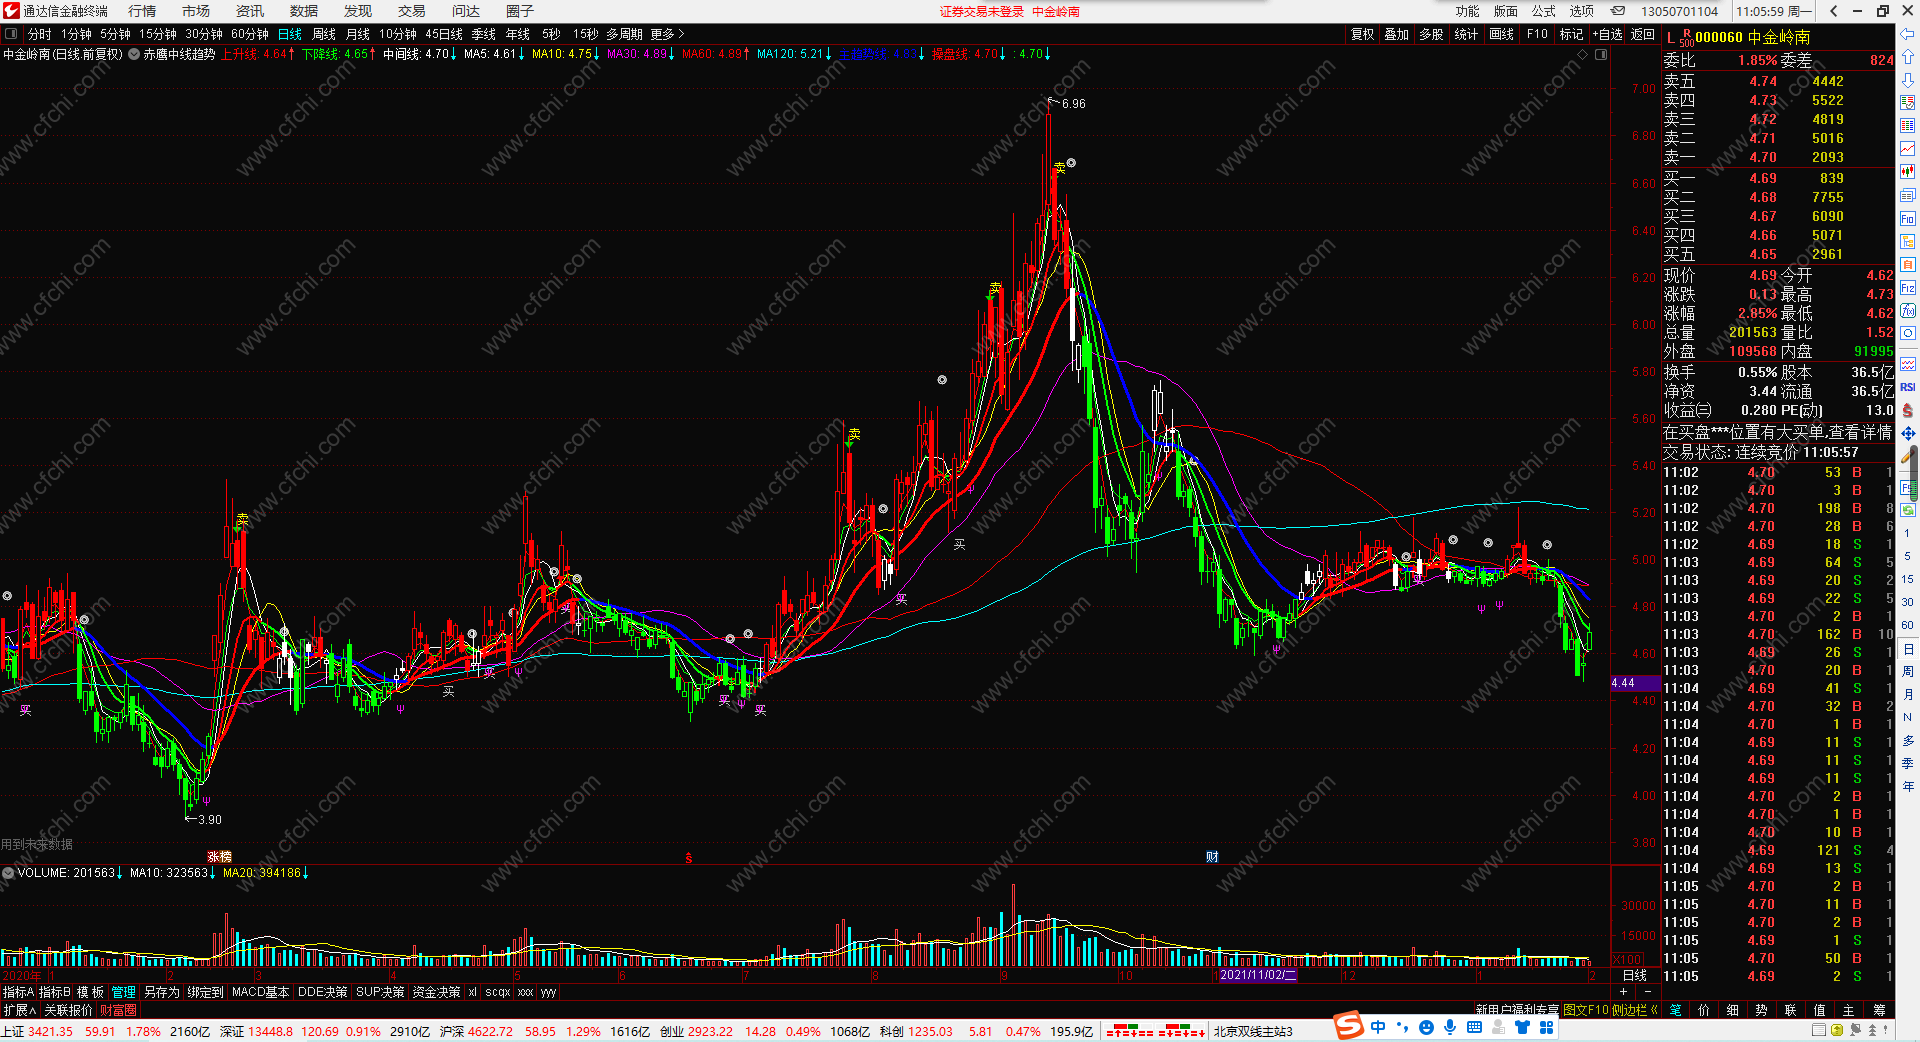1920x1042 pixels.
Task: Select the 周线 weekly period
Action: coord(324,34)
